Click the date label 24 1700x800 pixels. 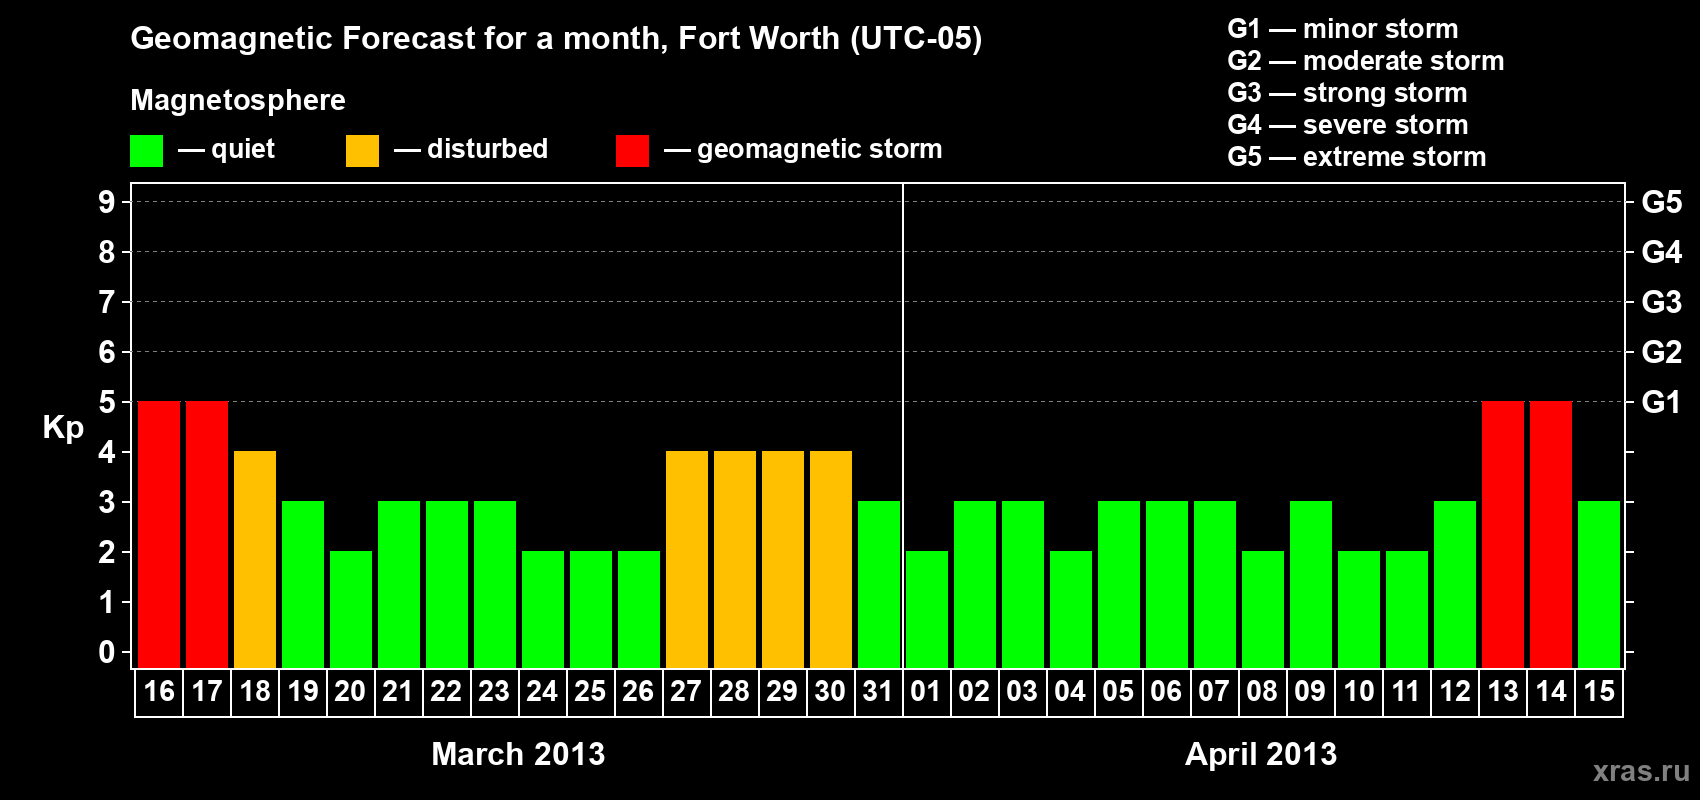(x=542, y=691)
